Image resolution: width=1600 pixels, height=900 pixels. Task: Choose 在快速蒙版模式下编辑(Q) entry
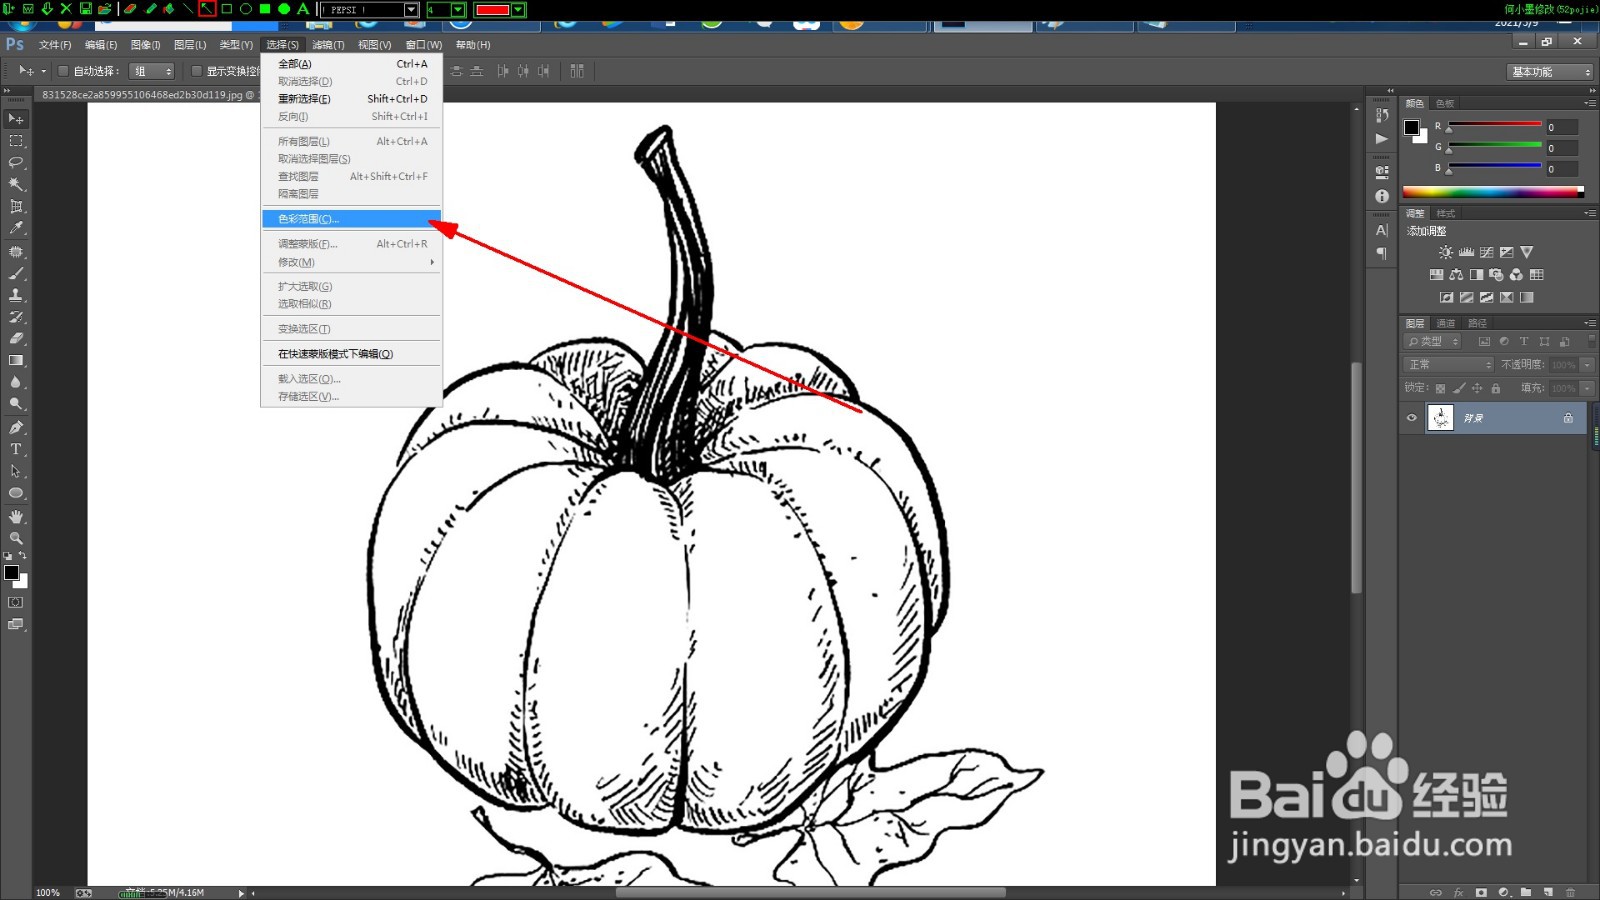[351, 354]
